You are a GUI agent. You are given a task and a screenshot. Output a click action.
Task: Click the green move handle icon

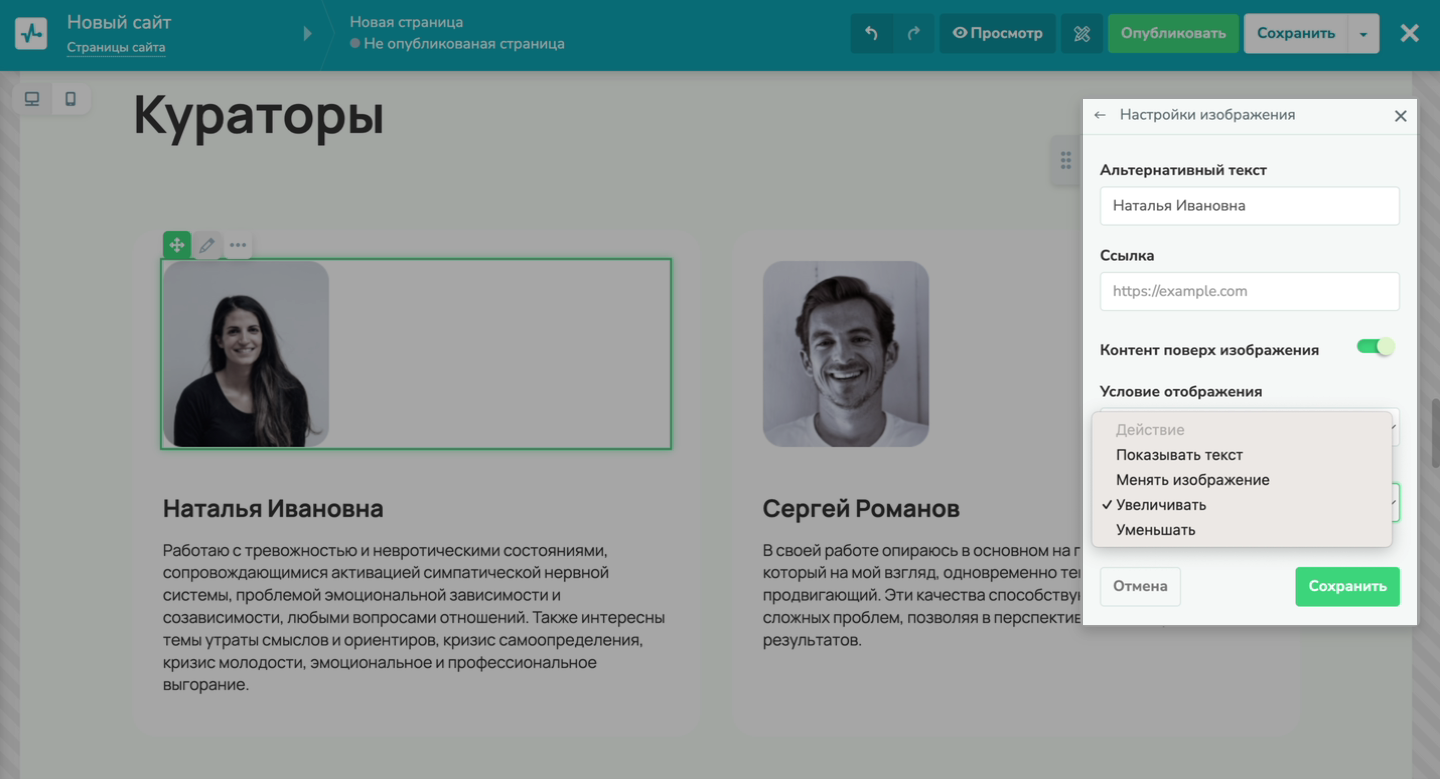coord(177,245)
